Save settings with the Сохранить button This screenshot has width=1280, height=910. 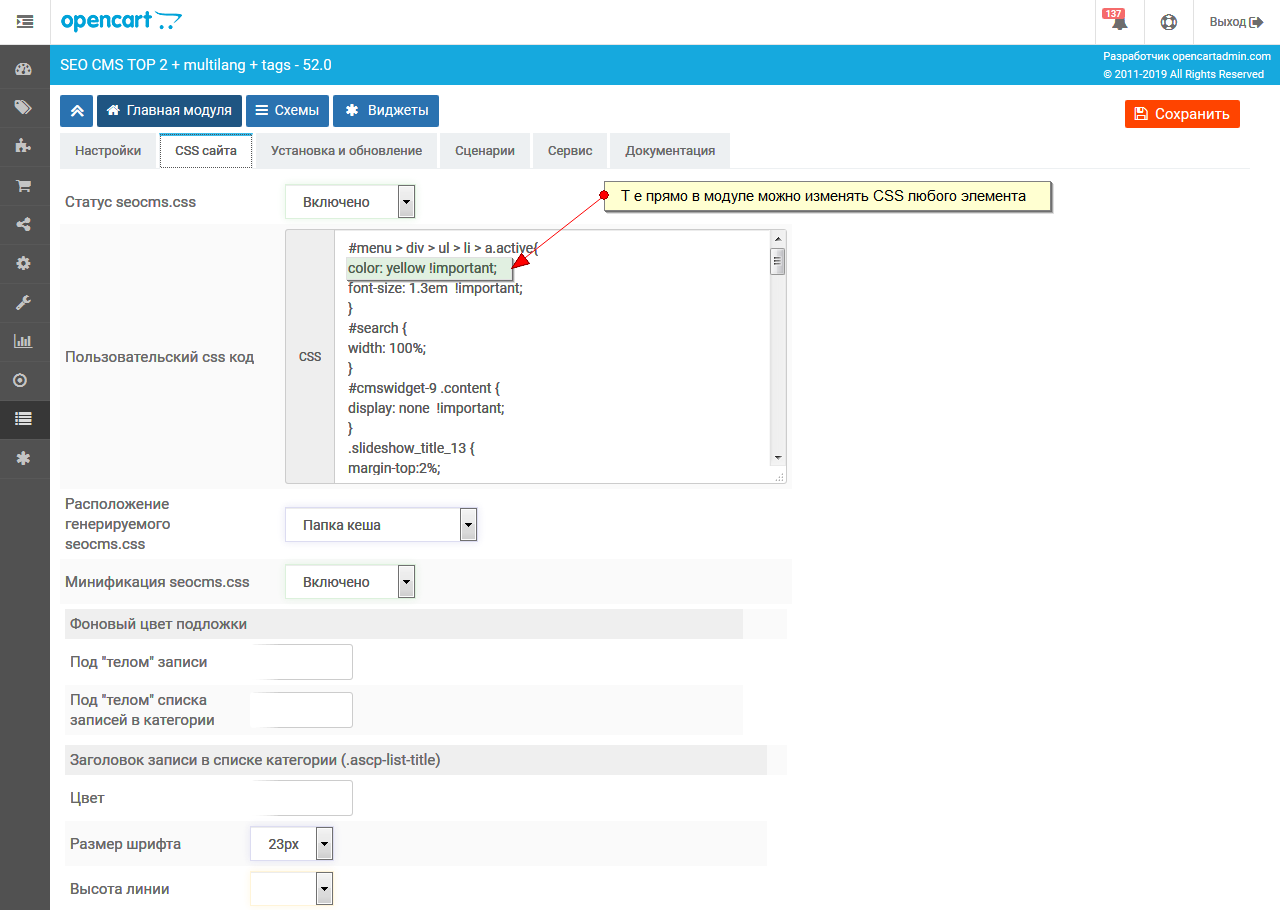point(1182,114)
